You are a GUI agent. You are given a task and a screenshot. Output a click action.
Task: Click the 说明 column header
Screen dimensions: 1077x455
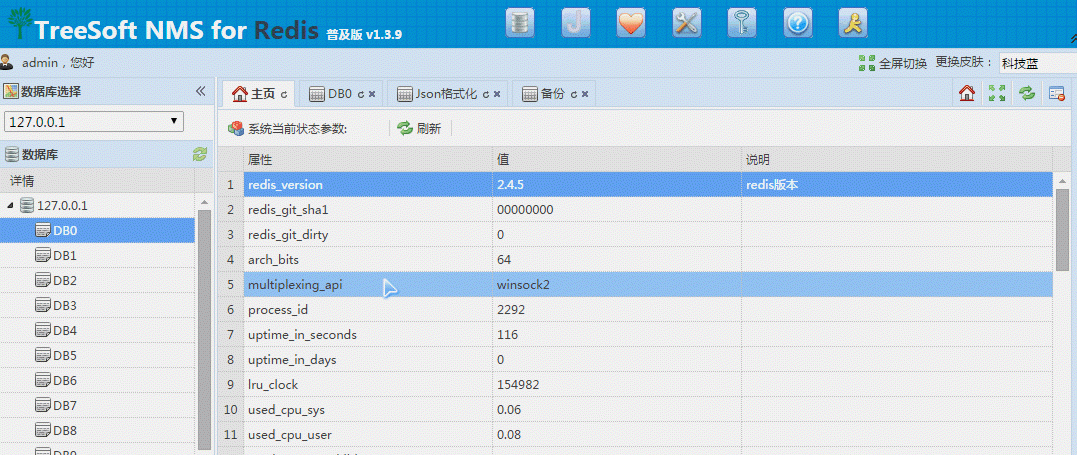tap(897, 159)
